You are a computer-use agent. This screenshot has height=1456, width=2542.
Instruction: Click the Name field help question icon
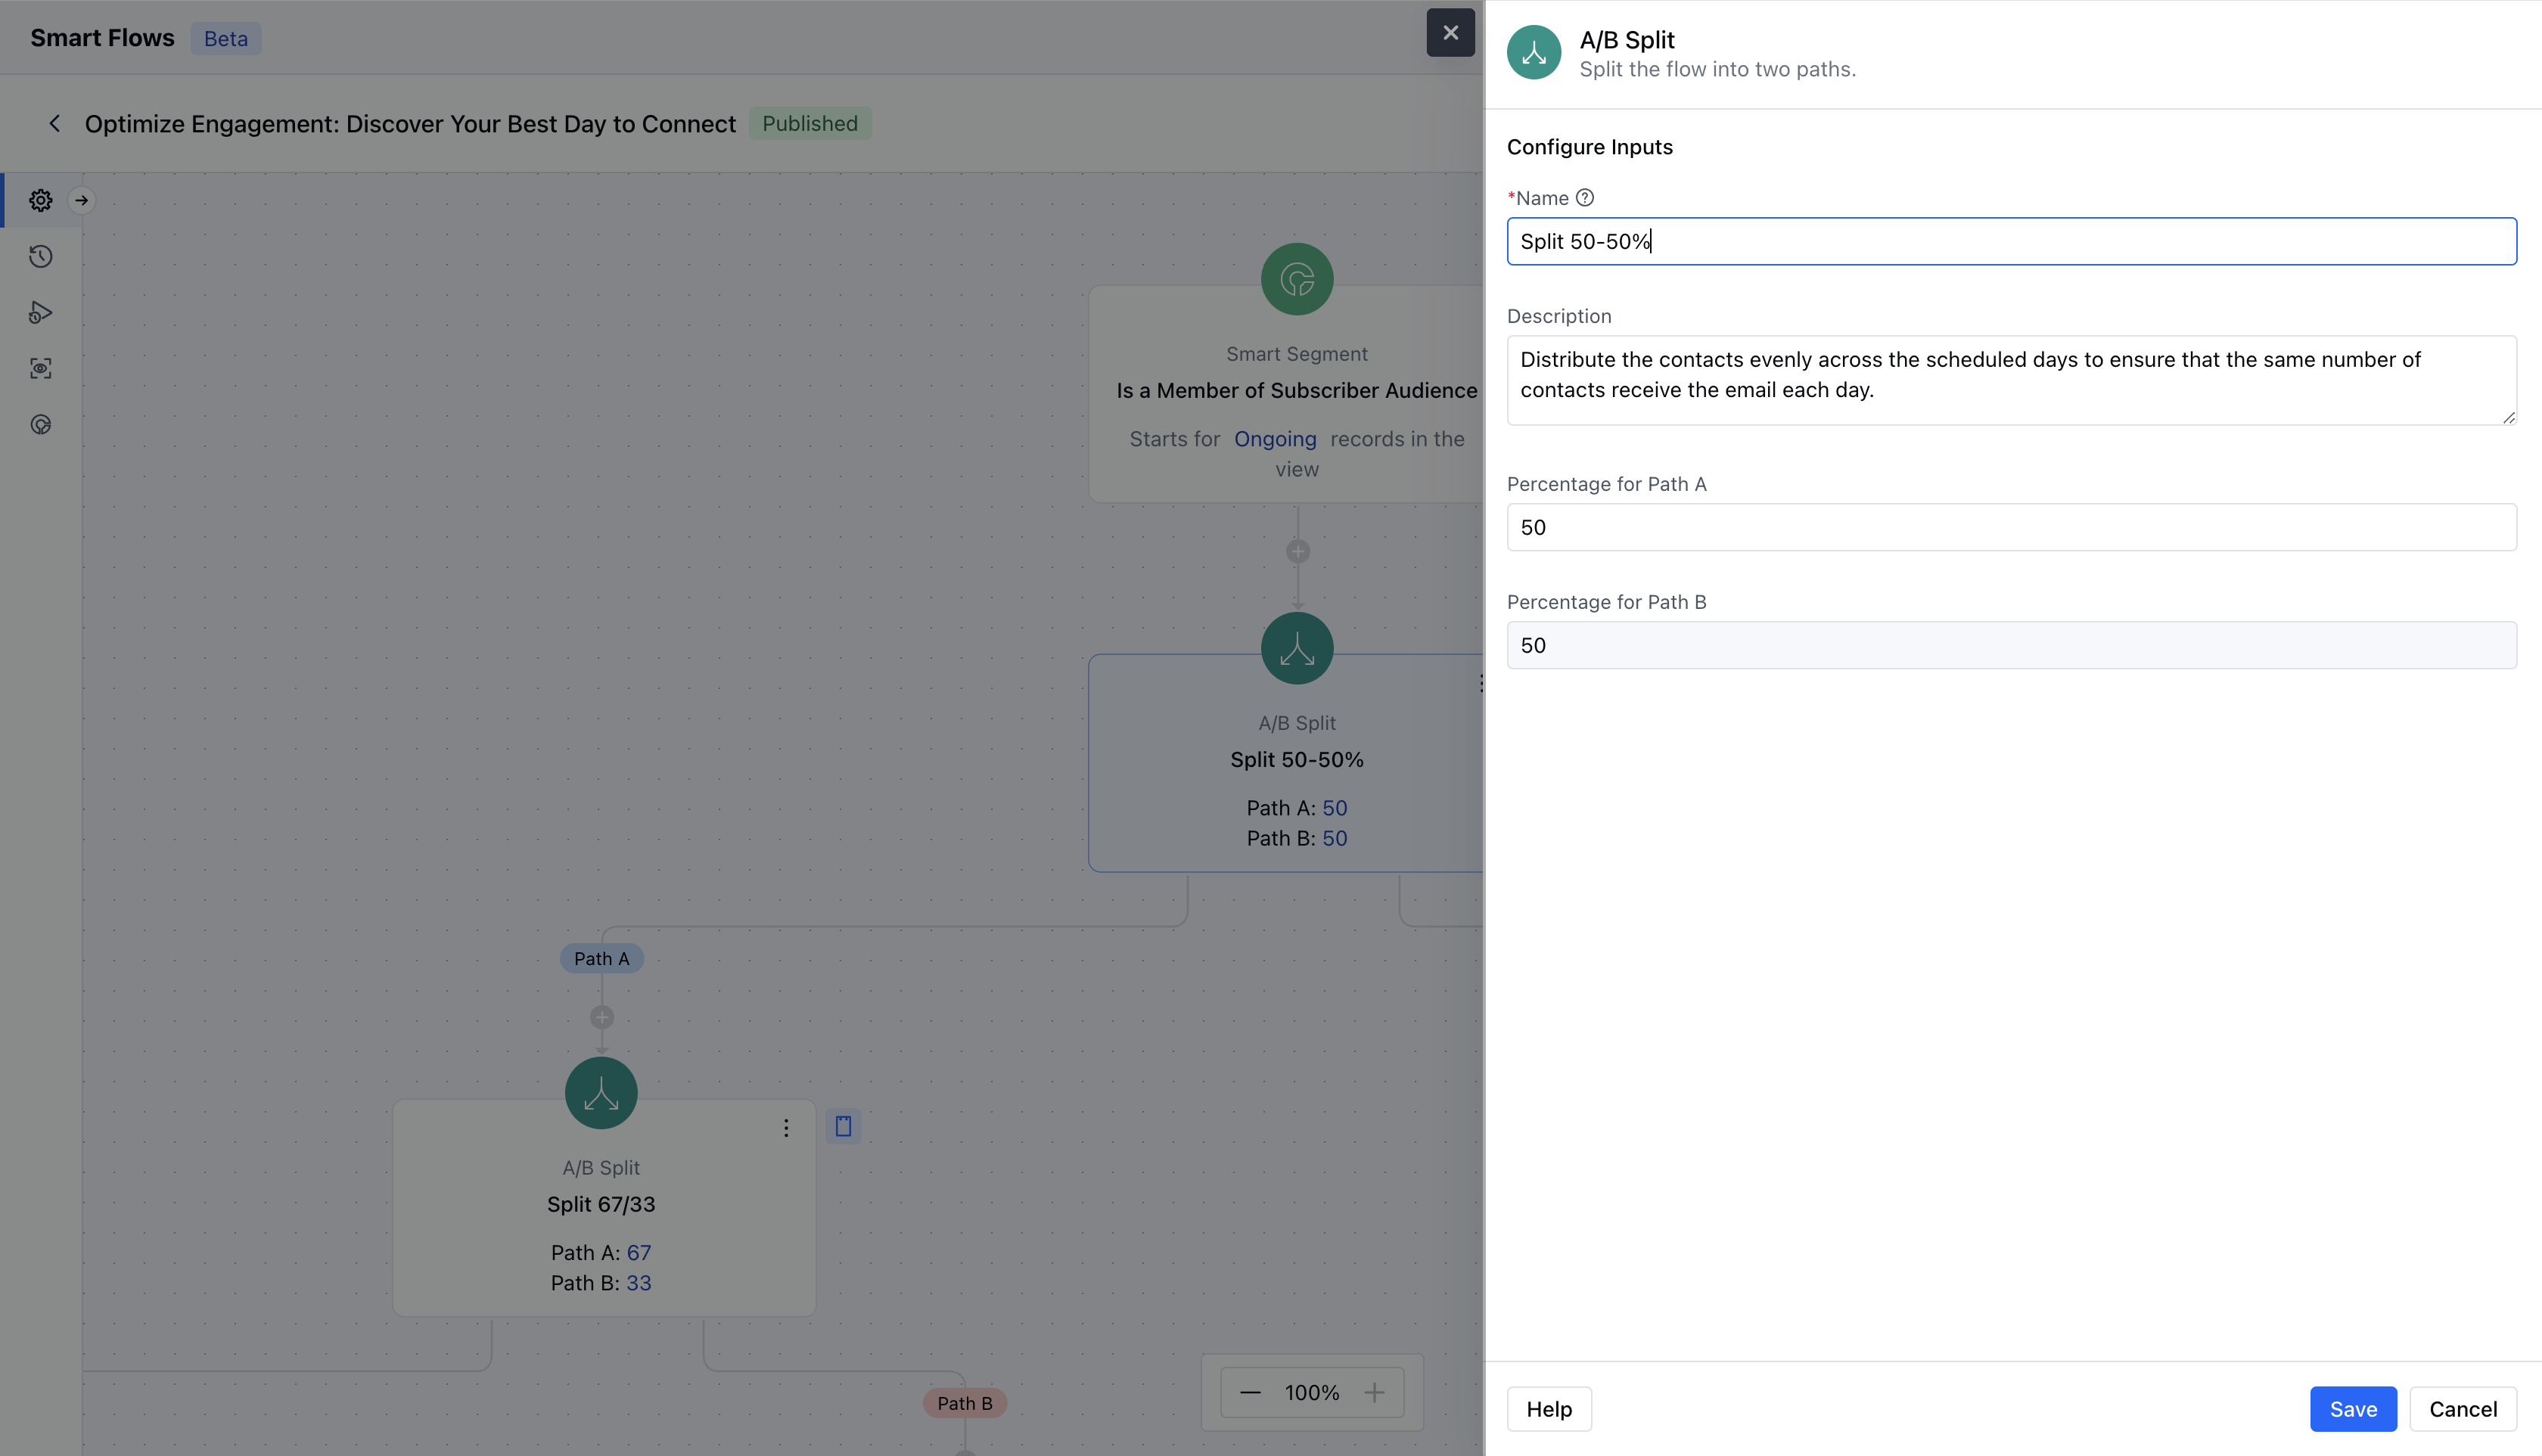(1585, 198)
